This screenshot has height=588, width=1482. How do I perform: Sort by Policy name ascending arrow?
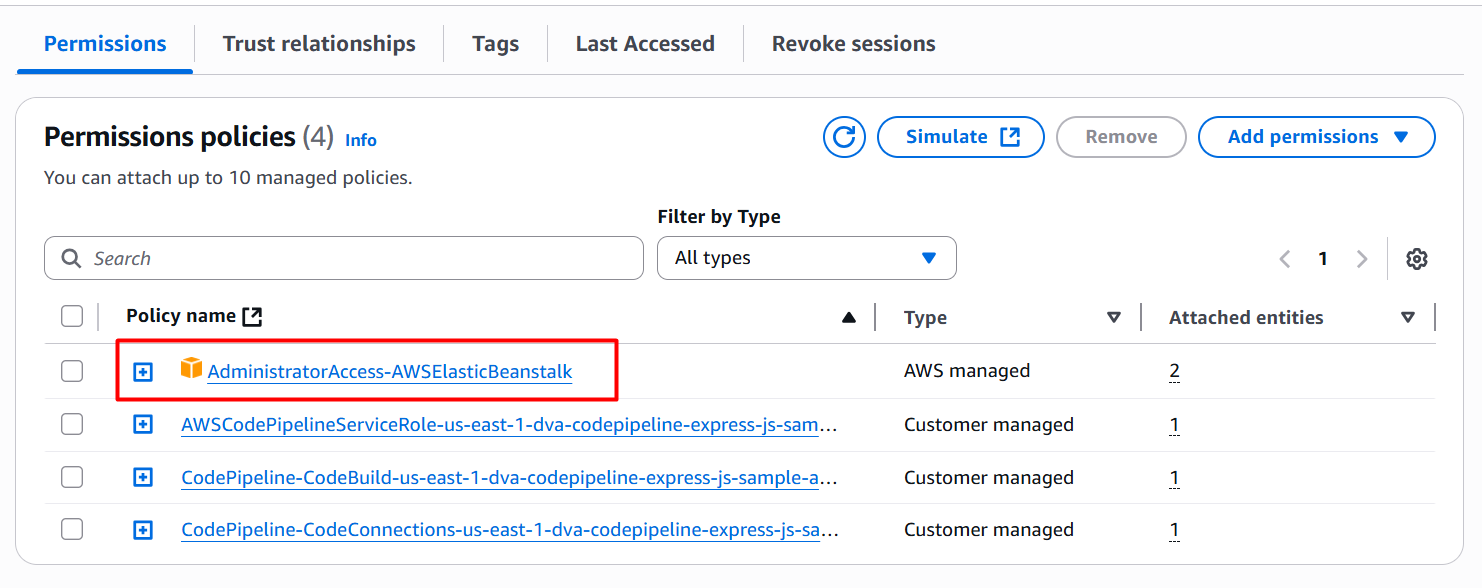(849, 318)
